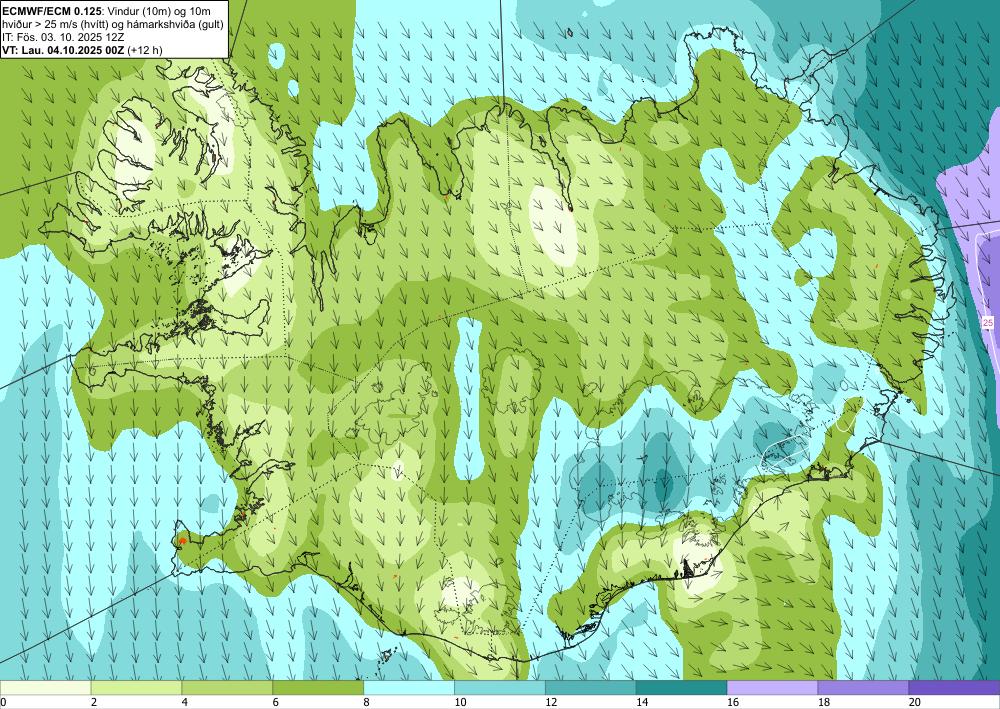The image size is (1000, 709).
Task: Click the dark purple above-20 m/s legend swatch
Action: 954,688
